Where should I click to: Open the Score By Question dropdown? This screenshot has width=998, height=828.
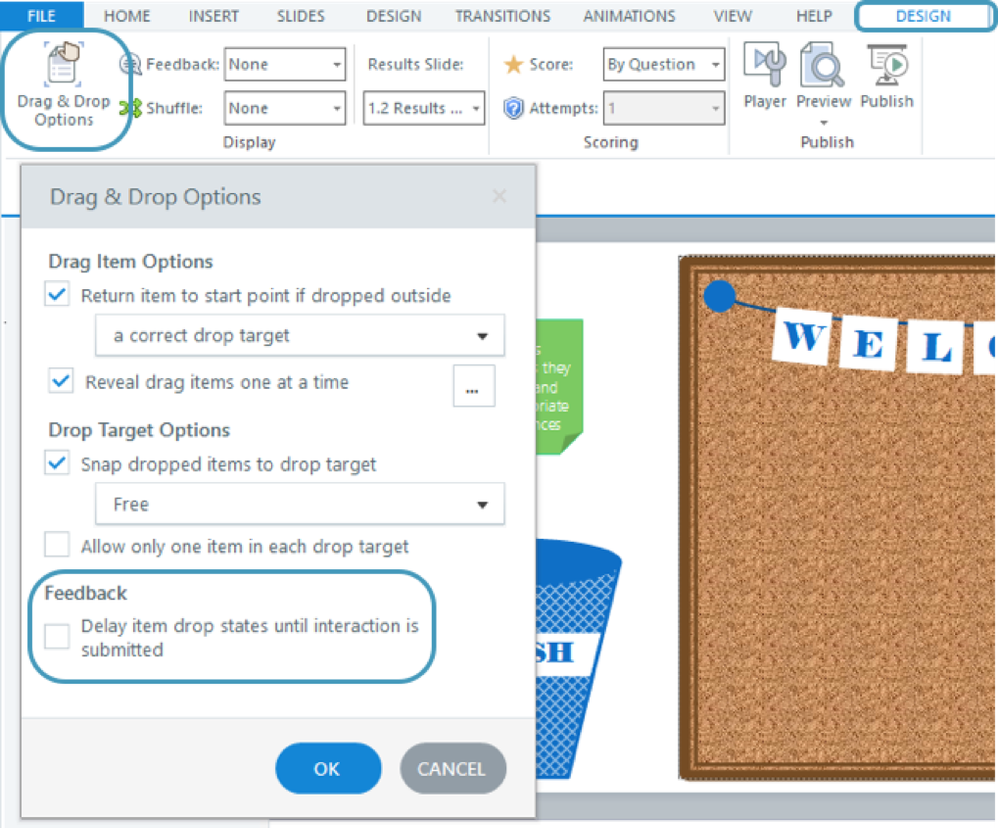pyautogui.click(x=664, y=64)
